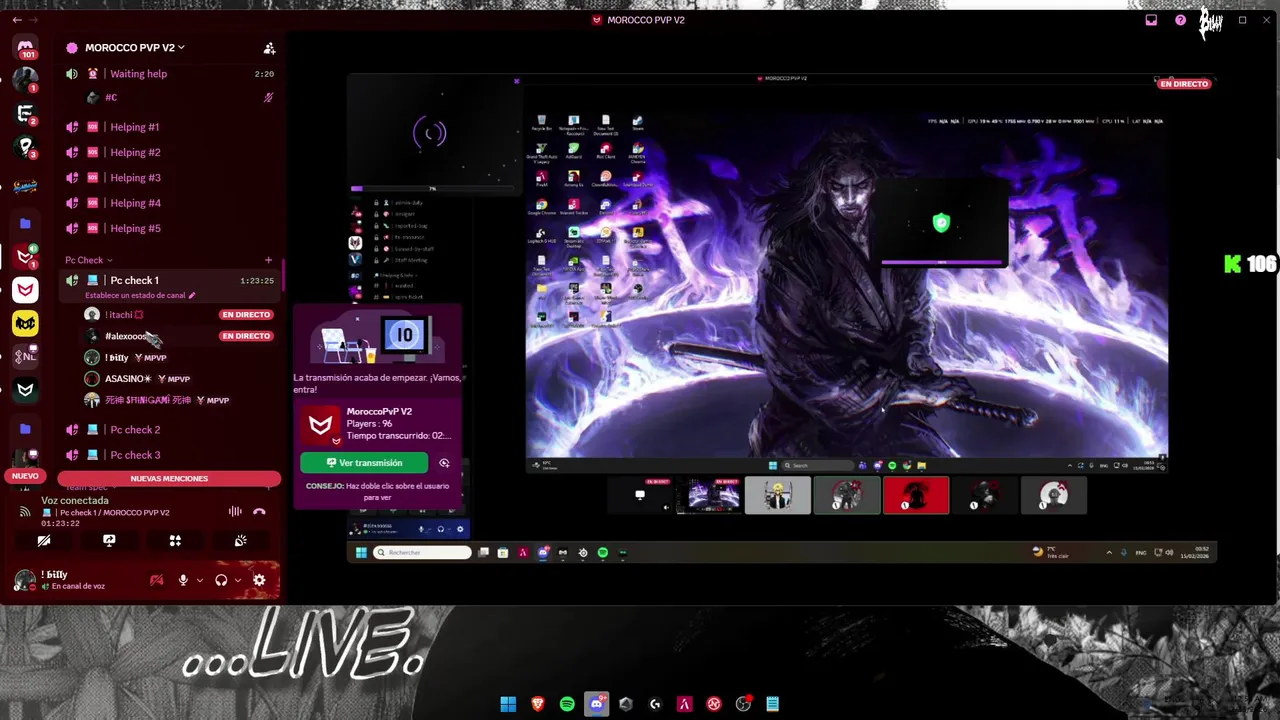
Task: Toggle headphones deafen in user panel
Action: [221, 580]
